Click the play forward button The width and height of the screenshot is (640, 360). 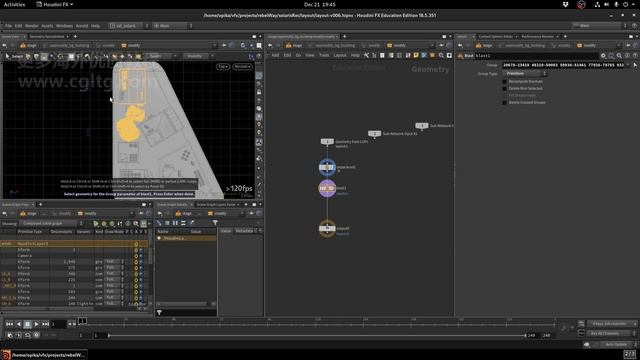[36, 324]
